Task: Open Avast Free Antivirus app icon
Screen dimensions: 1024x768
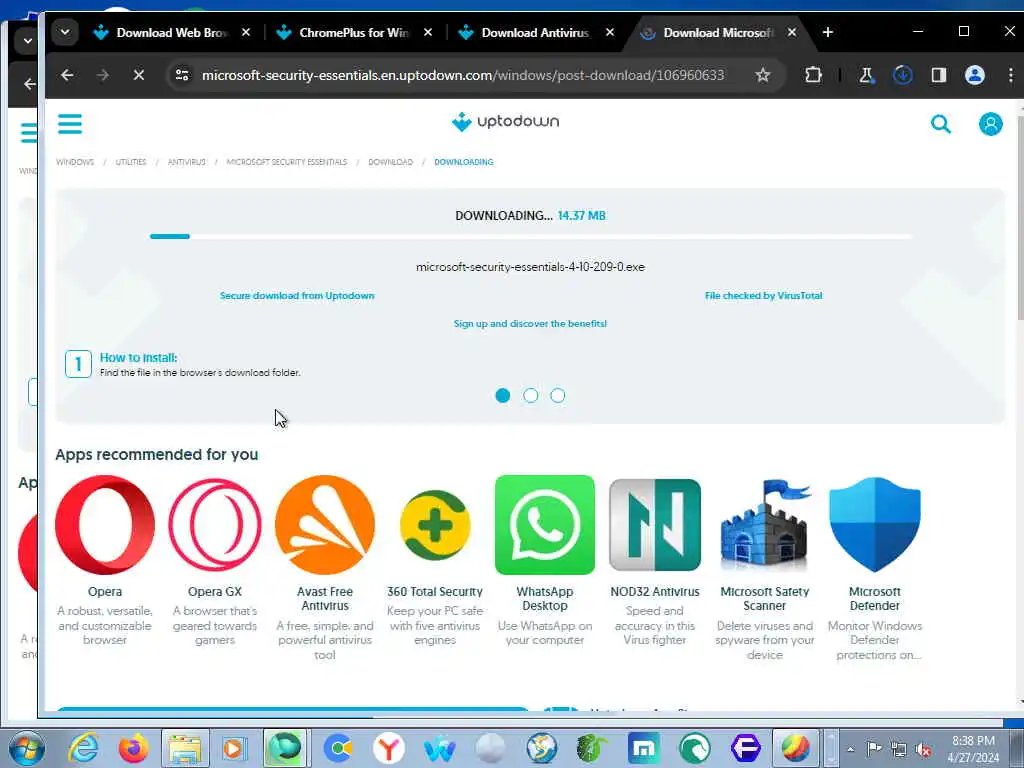Action: click(325, 524)
